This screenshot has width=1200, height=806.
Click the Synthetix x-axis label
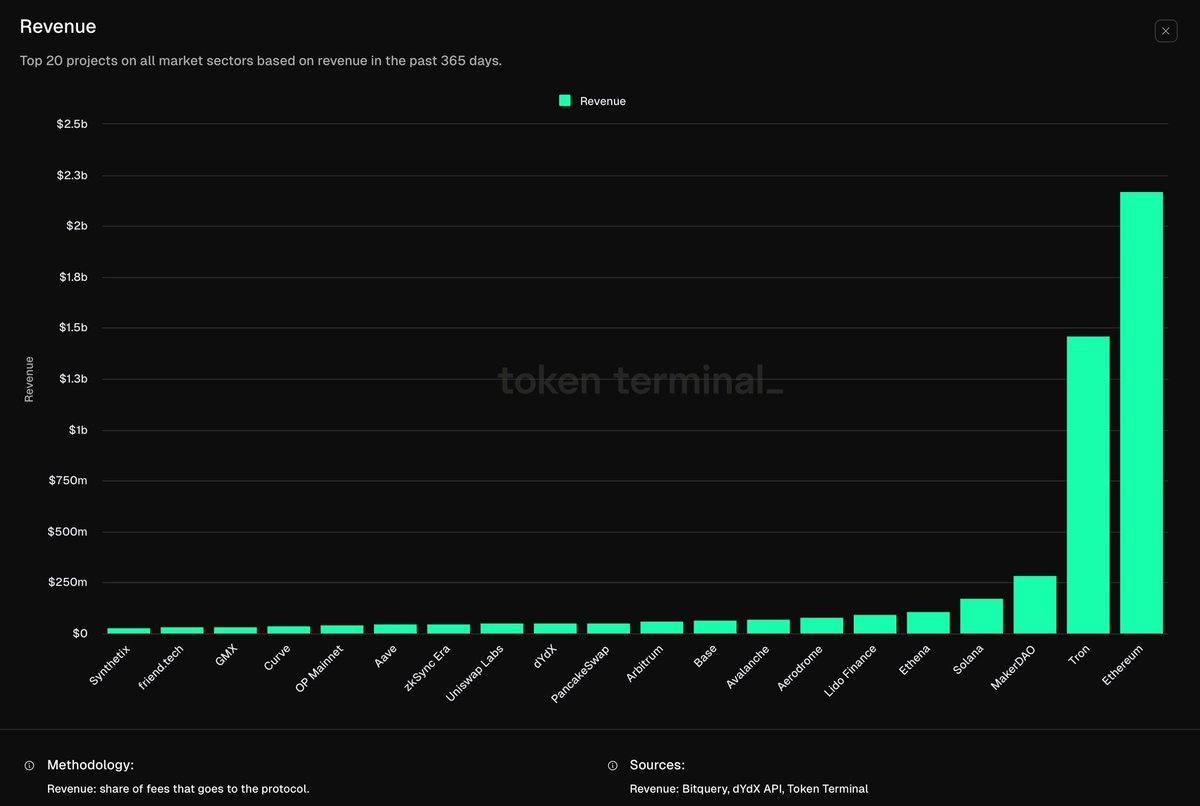[x=111, y=665]
